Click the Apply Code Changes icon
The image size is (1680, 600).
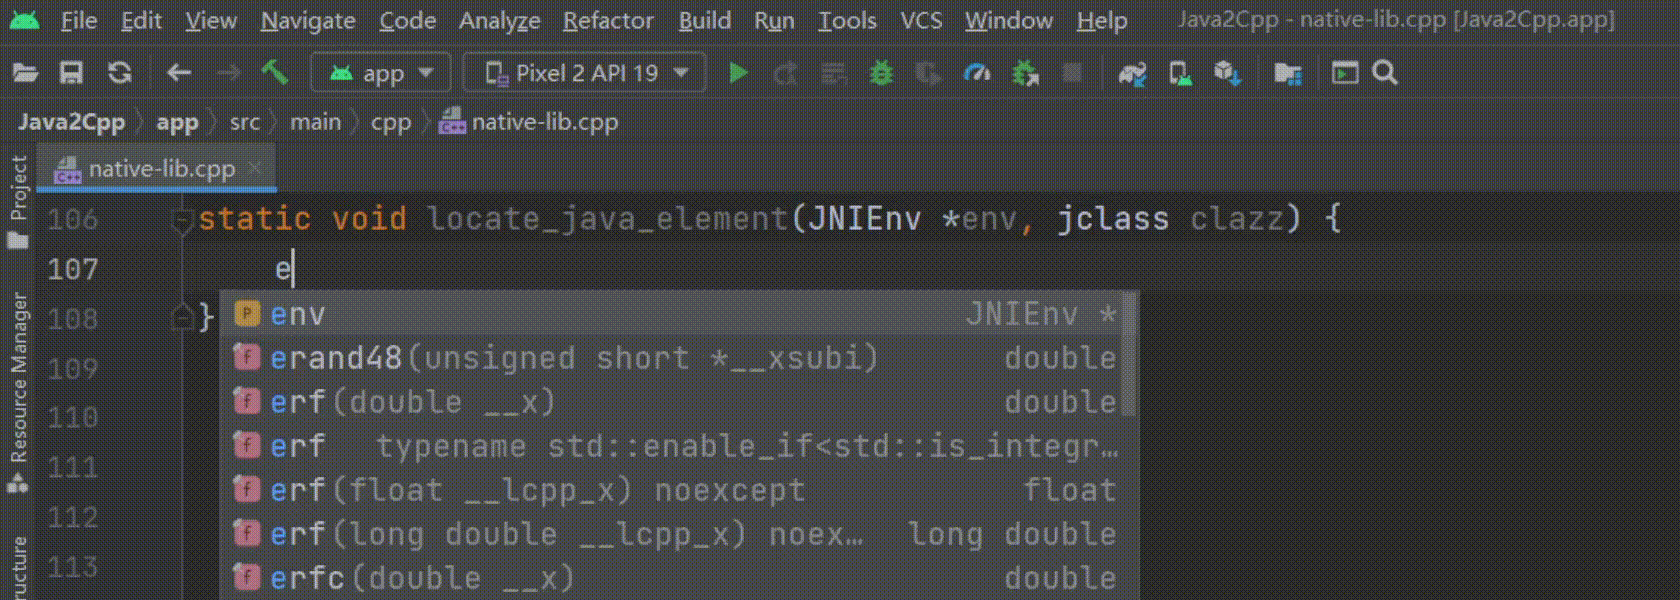click(833, 73)
